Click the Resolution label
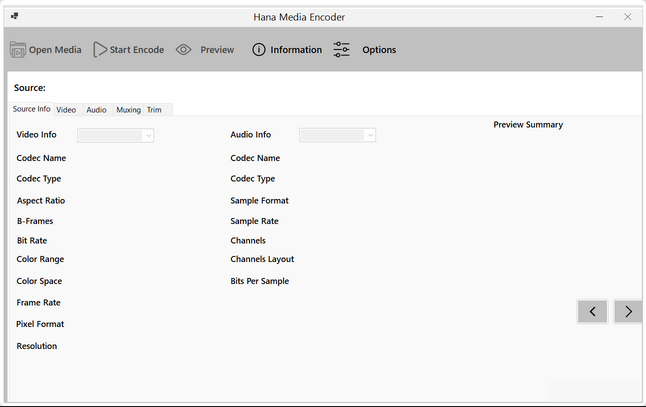Screen dimensions: 646x407 (x=37, y=346)
